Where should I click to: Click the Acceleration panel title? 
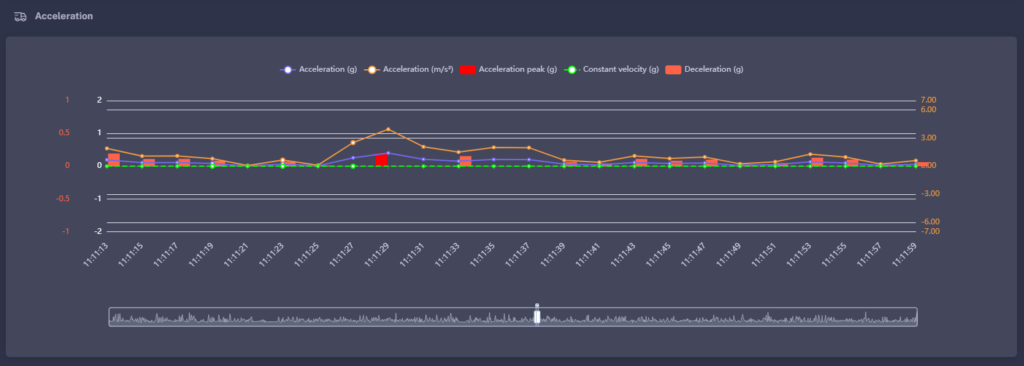(x=63, y=16)
